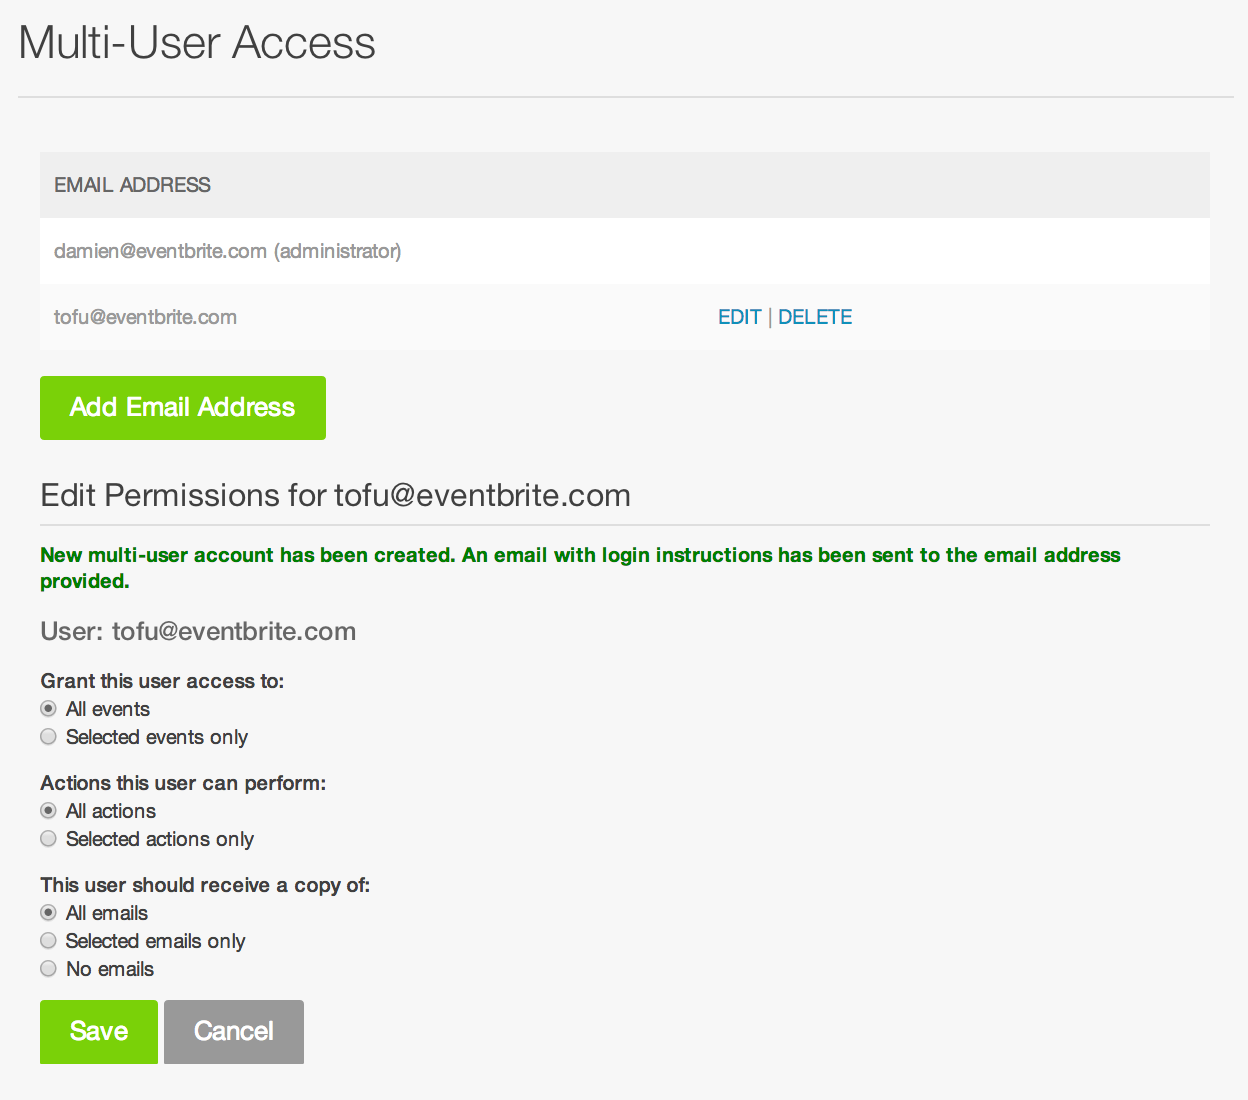Click the EDIT link for tofu@eventbrite.com
This screenshot has height=1100, width=1248.
740,317
